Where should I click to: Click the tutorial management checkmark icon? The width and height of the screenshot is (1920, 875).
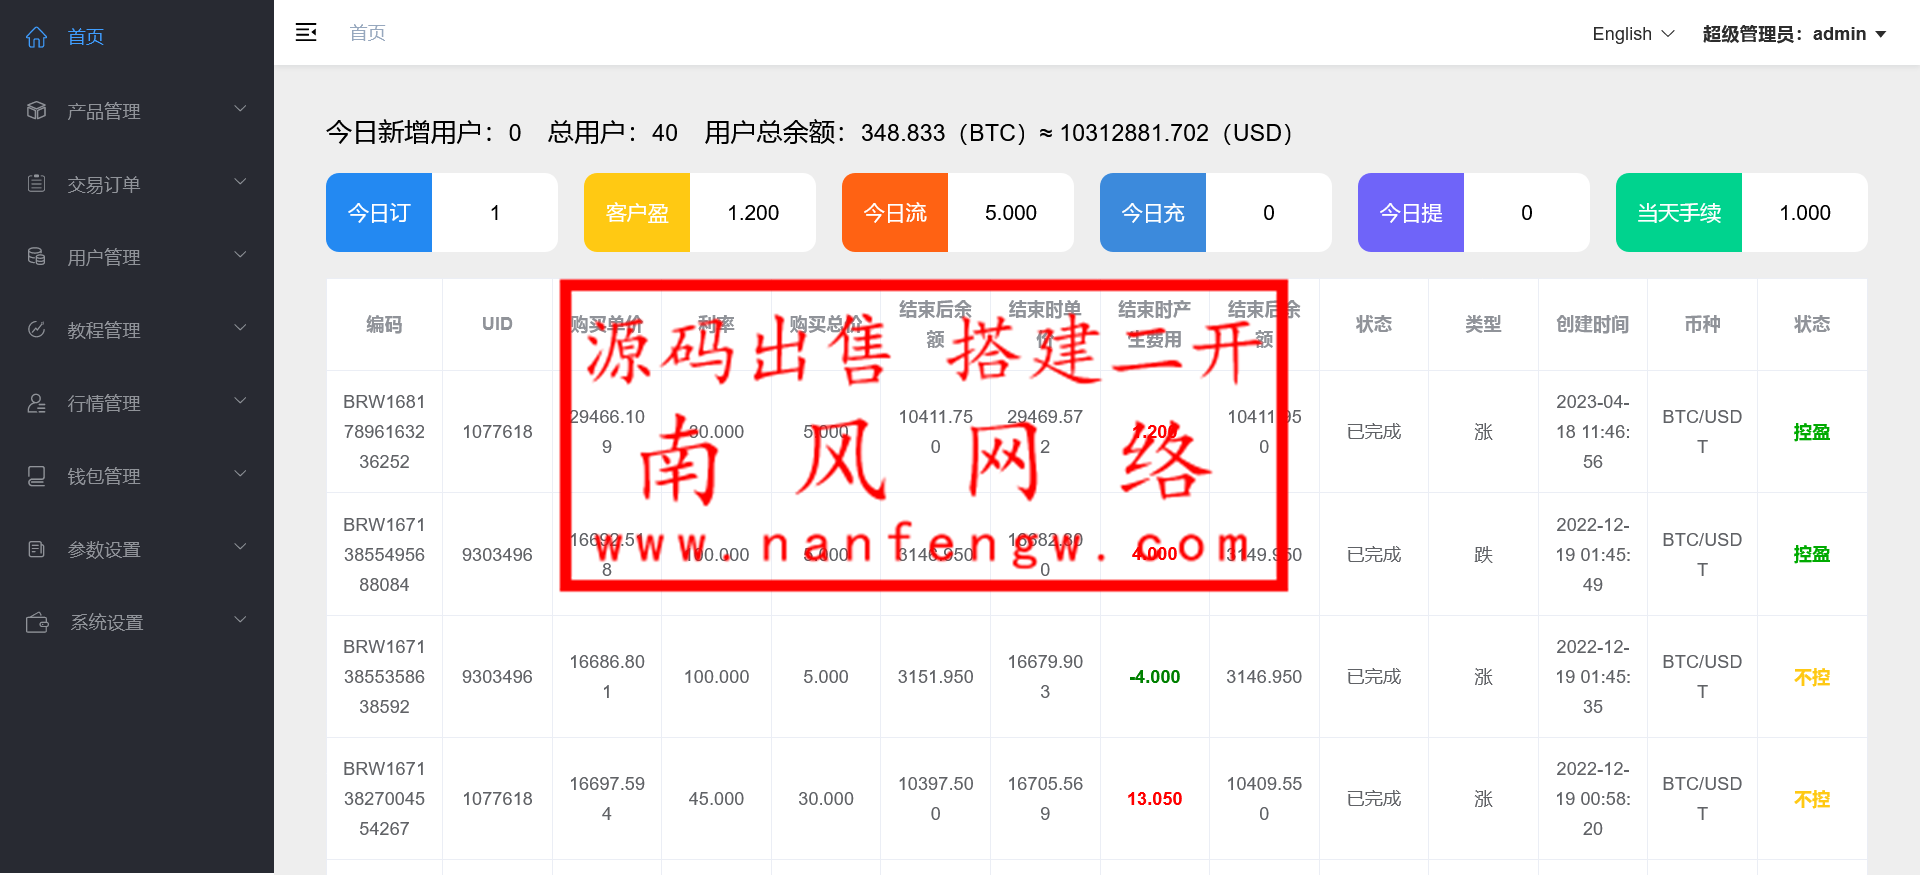37,330
